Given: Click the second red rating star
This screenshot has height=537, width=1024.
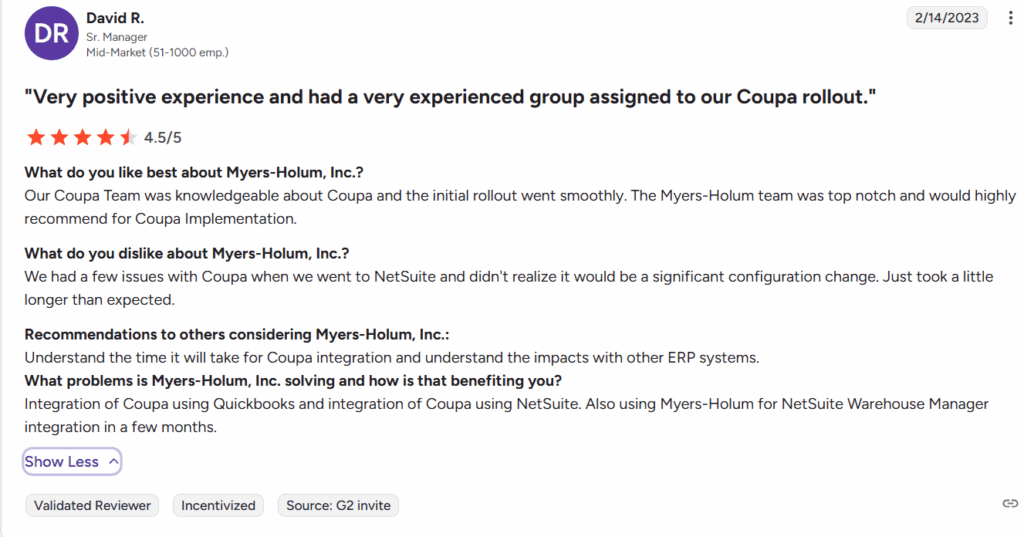Looking at the screenshot, I should pos(59,138).
